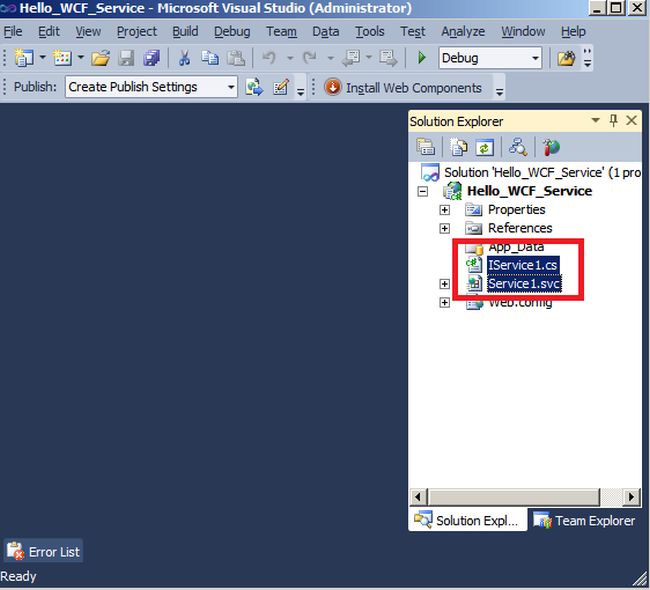650x590 pixels.
Task: Click the Add New Item toolbar icon
Action: coord(62,58)
